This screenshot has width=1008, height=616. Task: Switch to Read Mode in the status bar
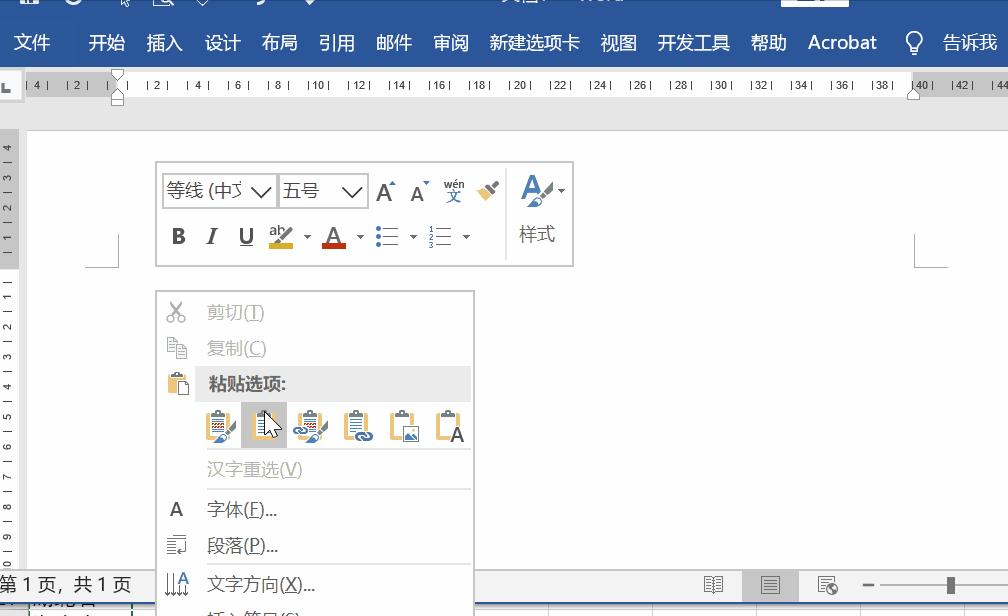tap(714, 584)
